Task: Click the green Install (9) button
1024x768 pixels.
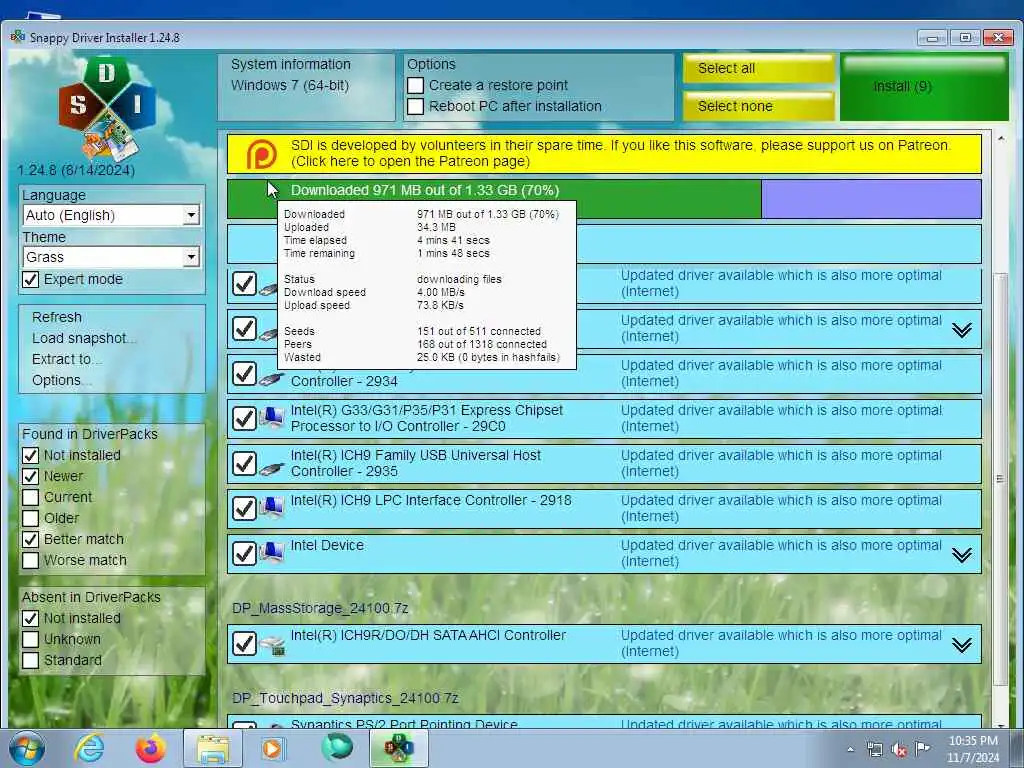Action: pyautogui.click(x=924, y=87)
